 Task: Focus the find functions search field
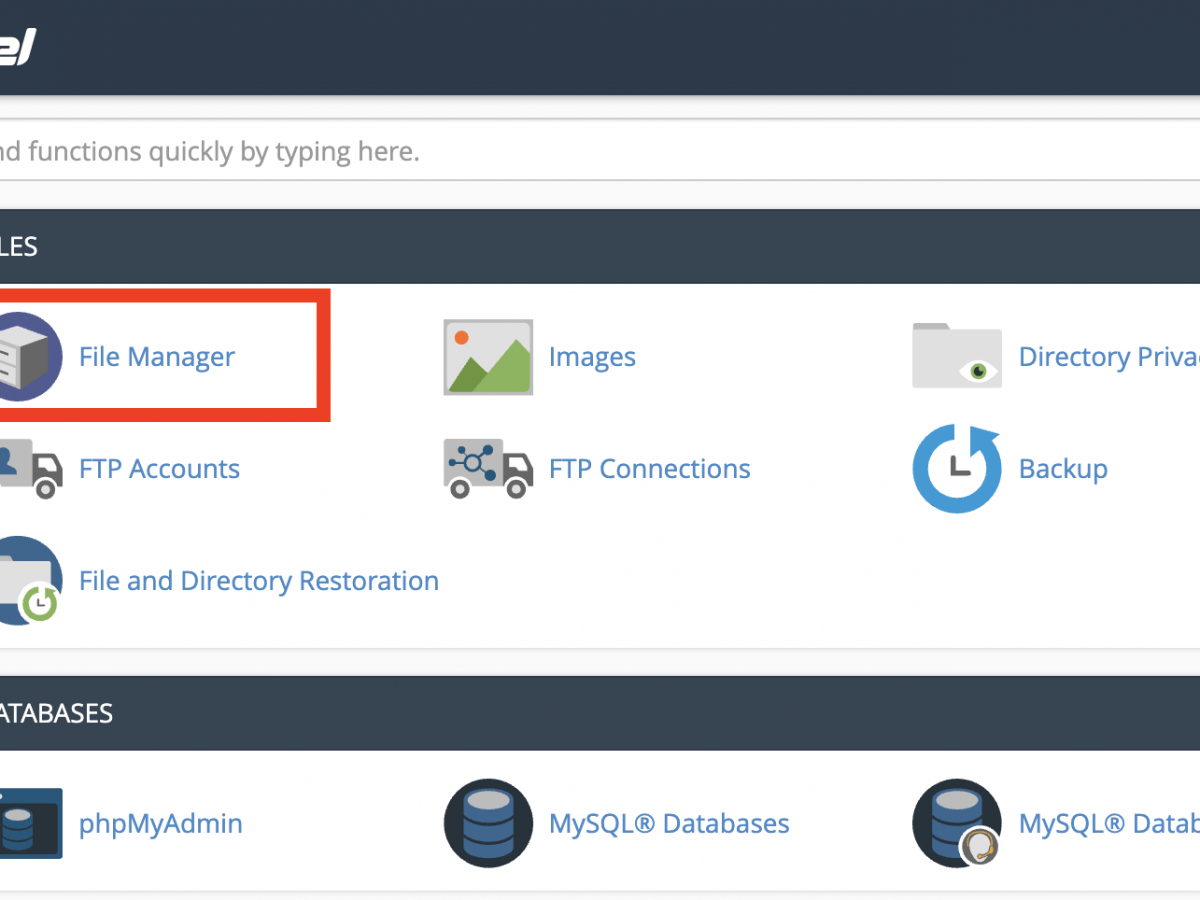600,151
